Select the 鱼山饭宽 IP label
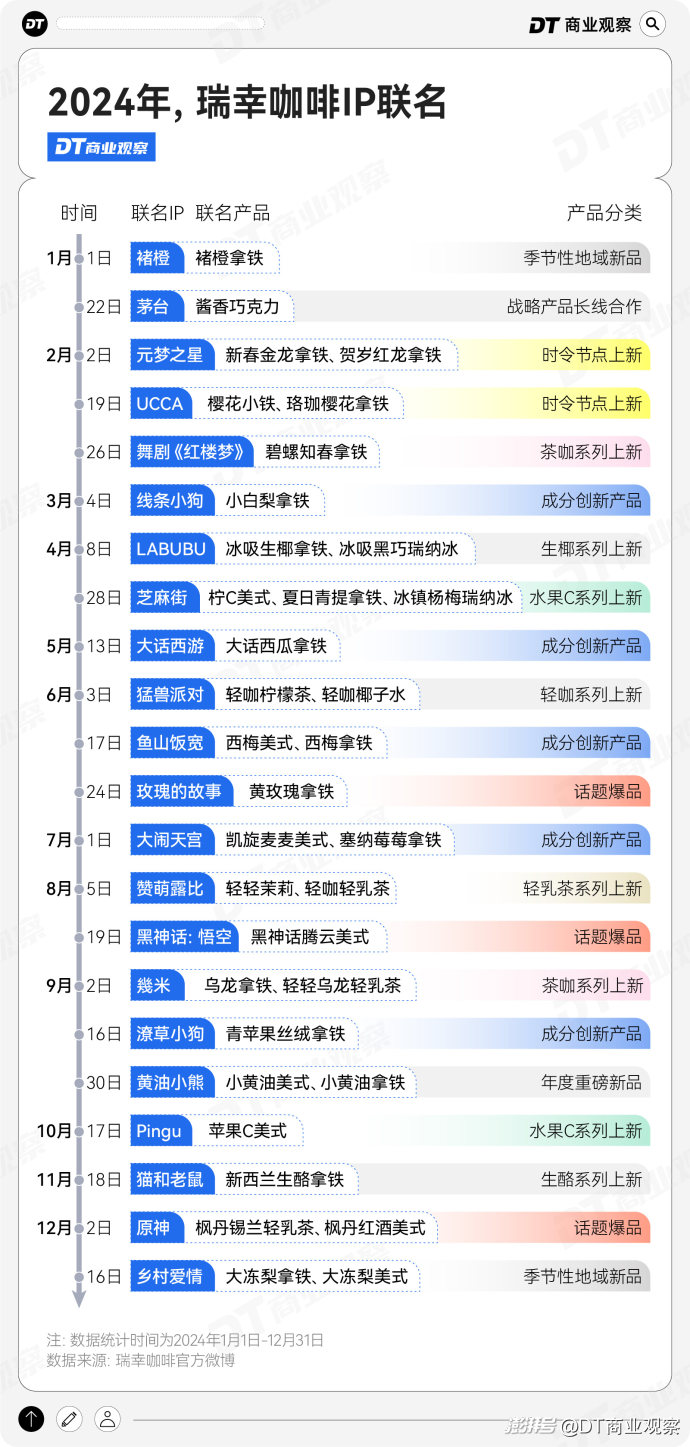Screen dimensions: 690x1447 170,743
